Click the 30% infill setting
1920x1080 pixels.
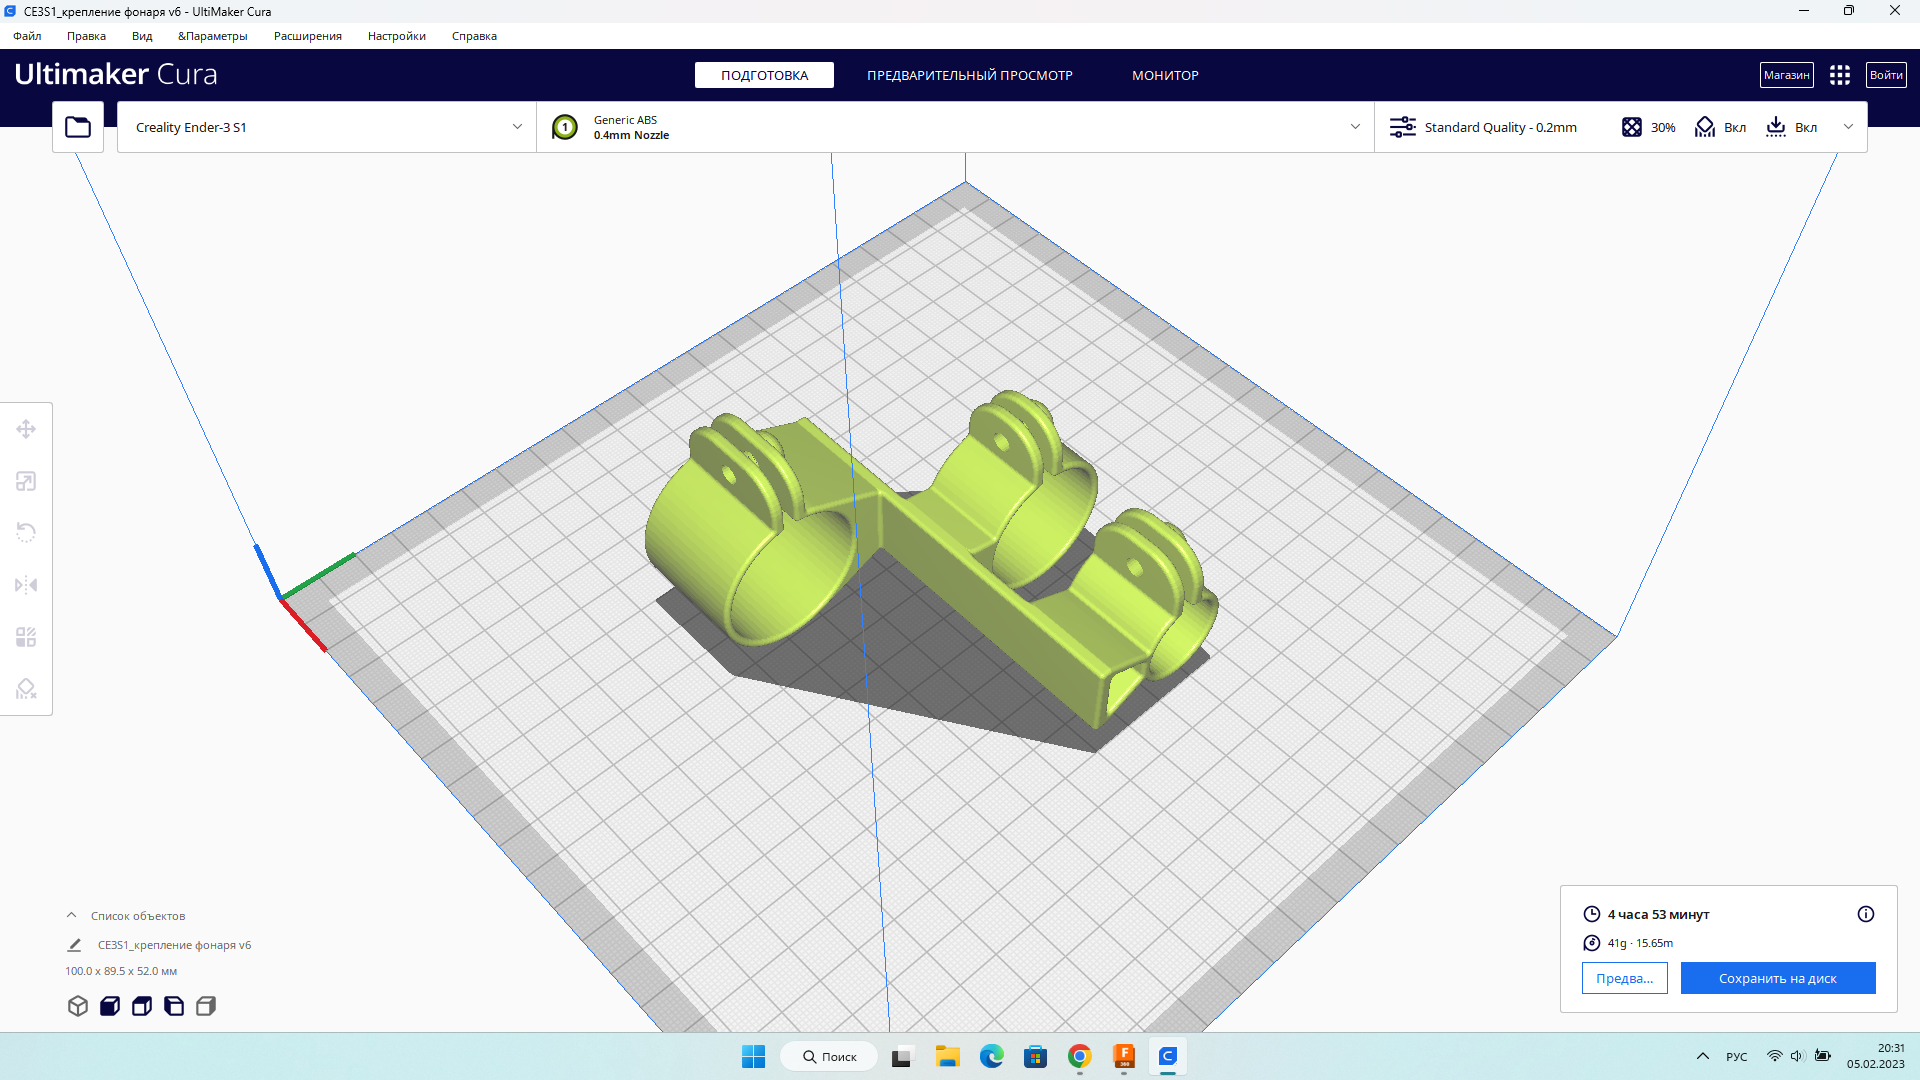click(x=1648, y=127)
